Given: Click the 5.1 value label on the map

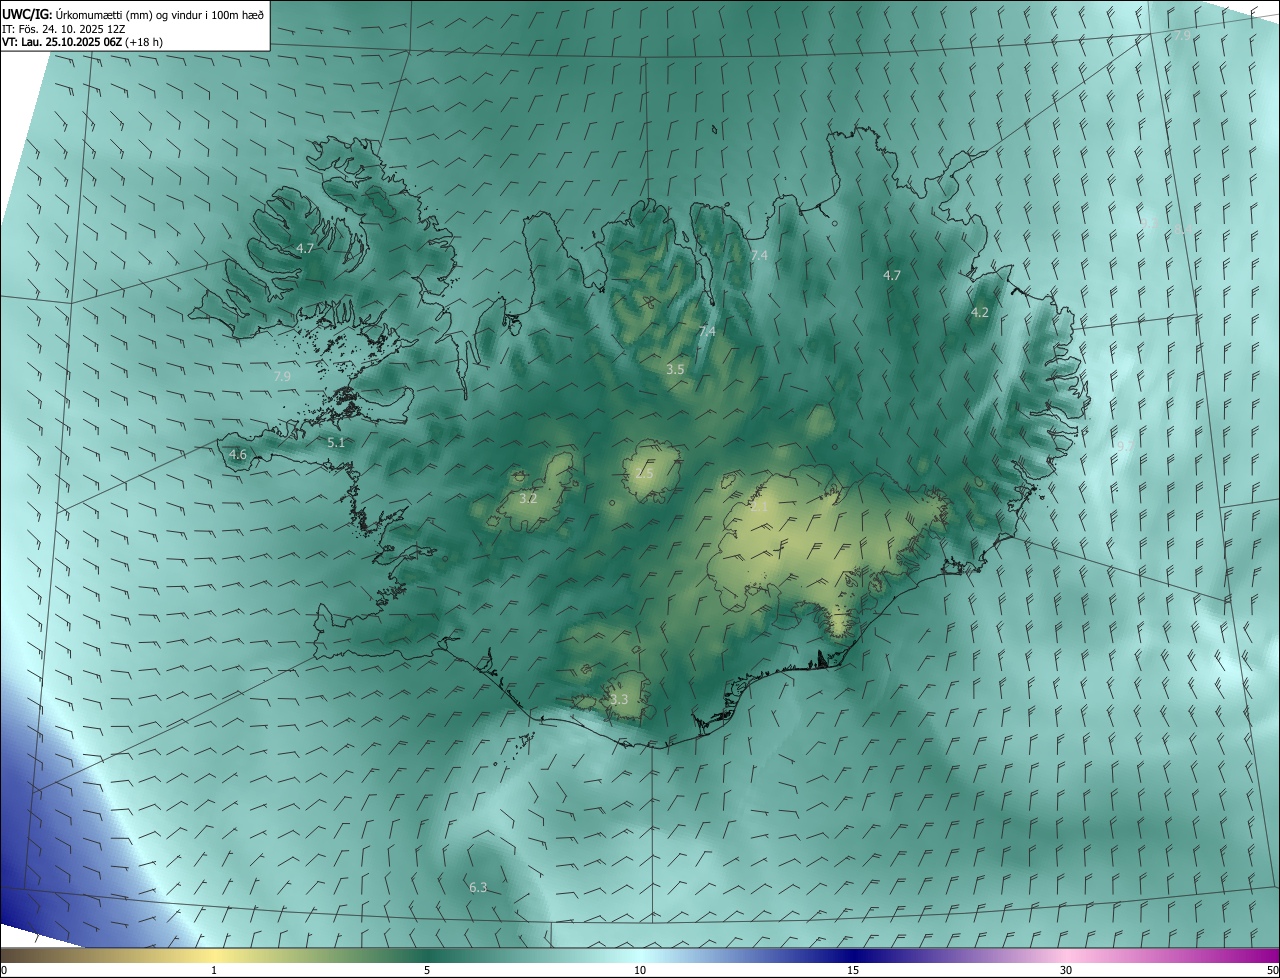Looking at the screenshot, I should [336, 442].
